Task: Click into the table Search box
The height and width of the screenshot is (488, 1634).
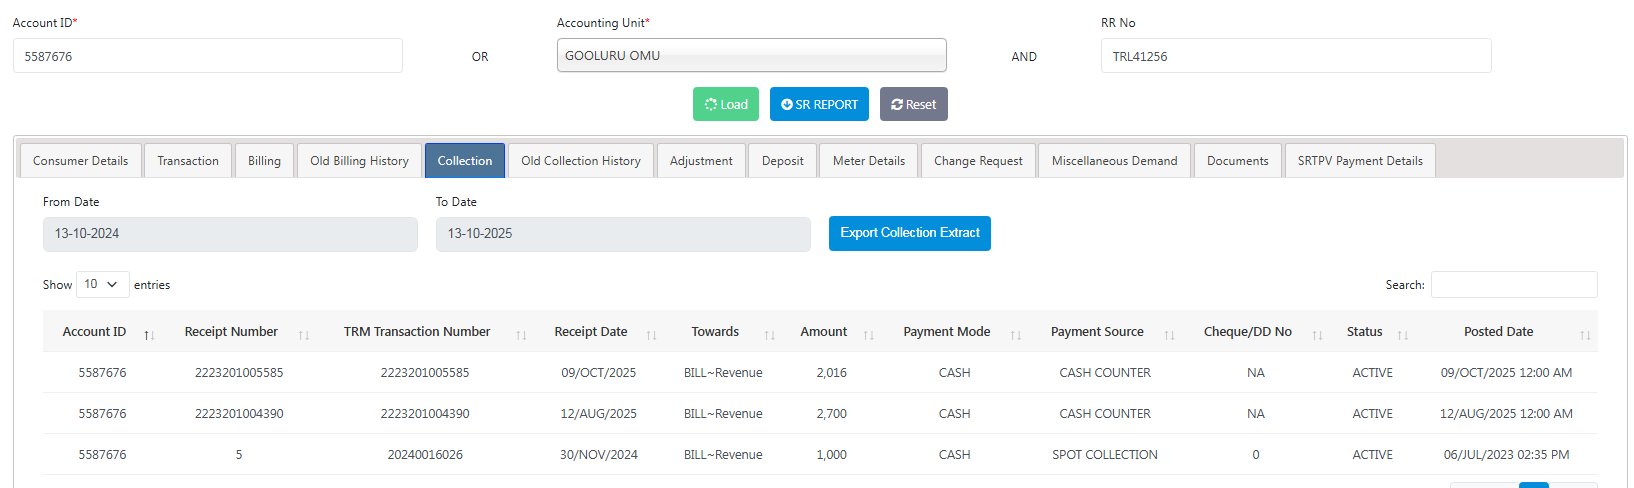Action: pos(1513,285)
